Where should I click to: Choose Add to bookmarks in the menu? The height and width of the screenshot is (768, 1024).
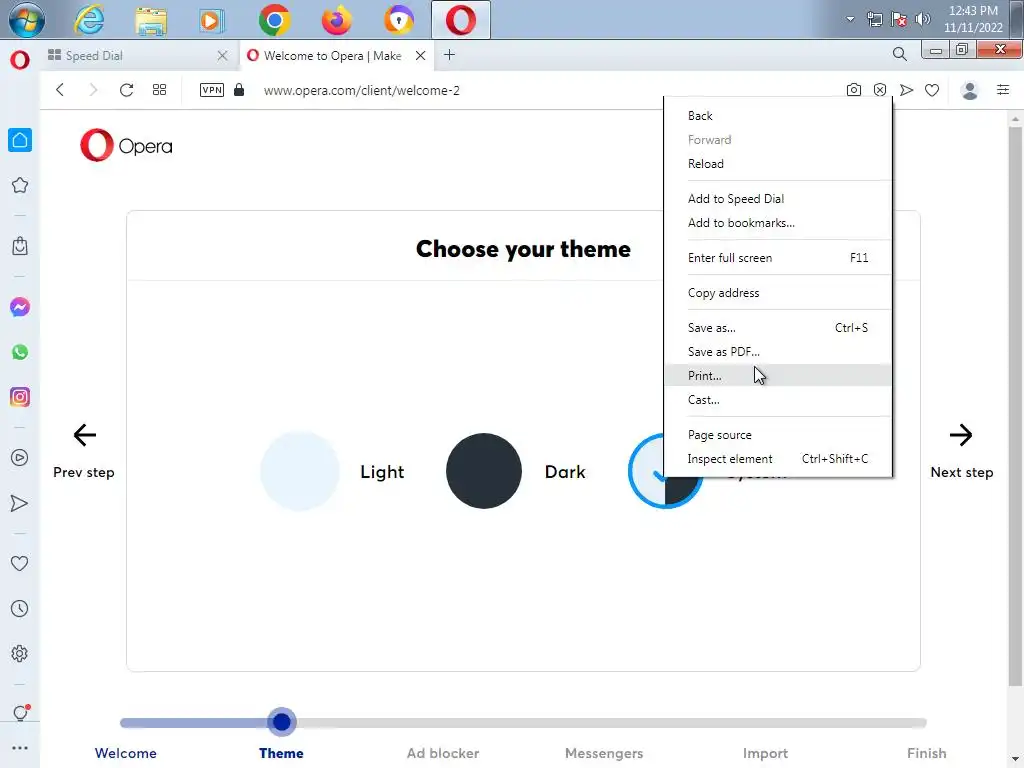coord(778,223)
